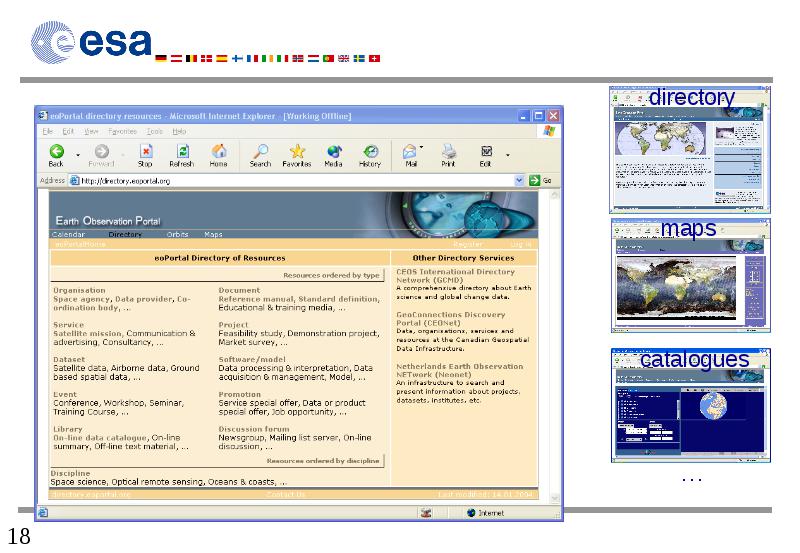Click the green Go arrow button
Viewport: 800px width, 553px height.
pos(534,180)
